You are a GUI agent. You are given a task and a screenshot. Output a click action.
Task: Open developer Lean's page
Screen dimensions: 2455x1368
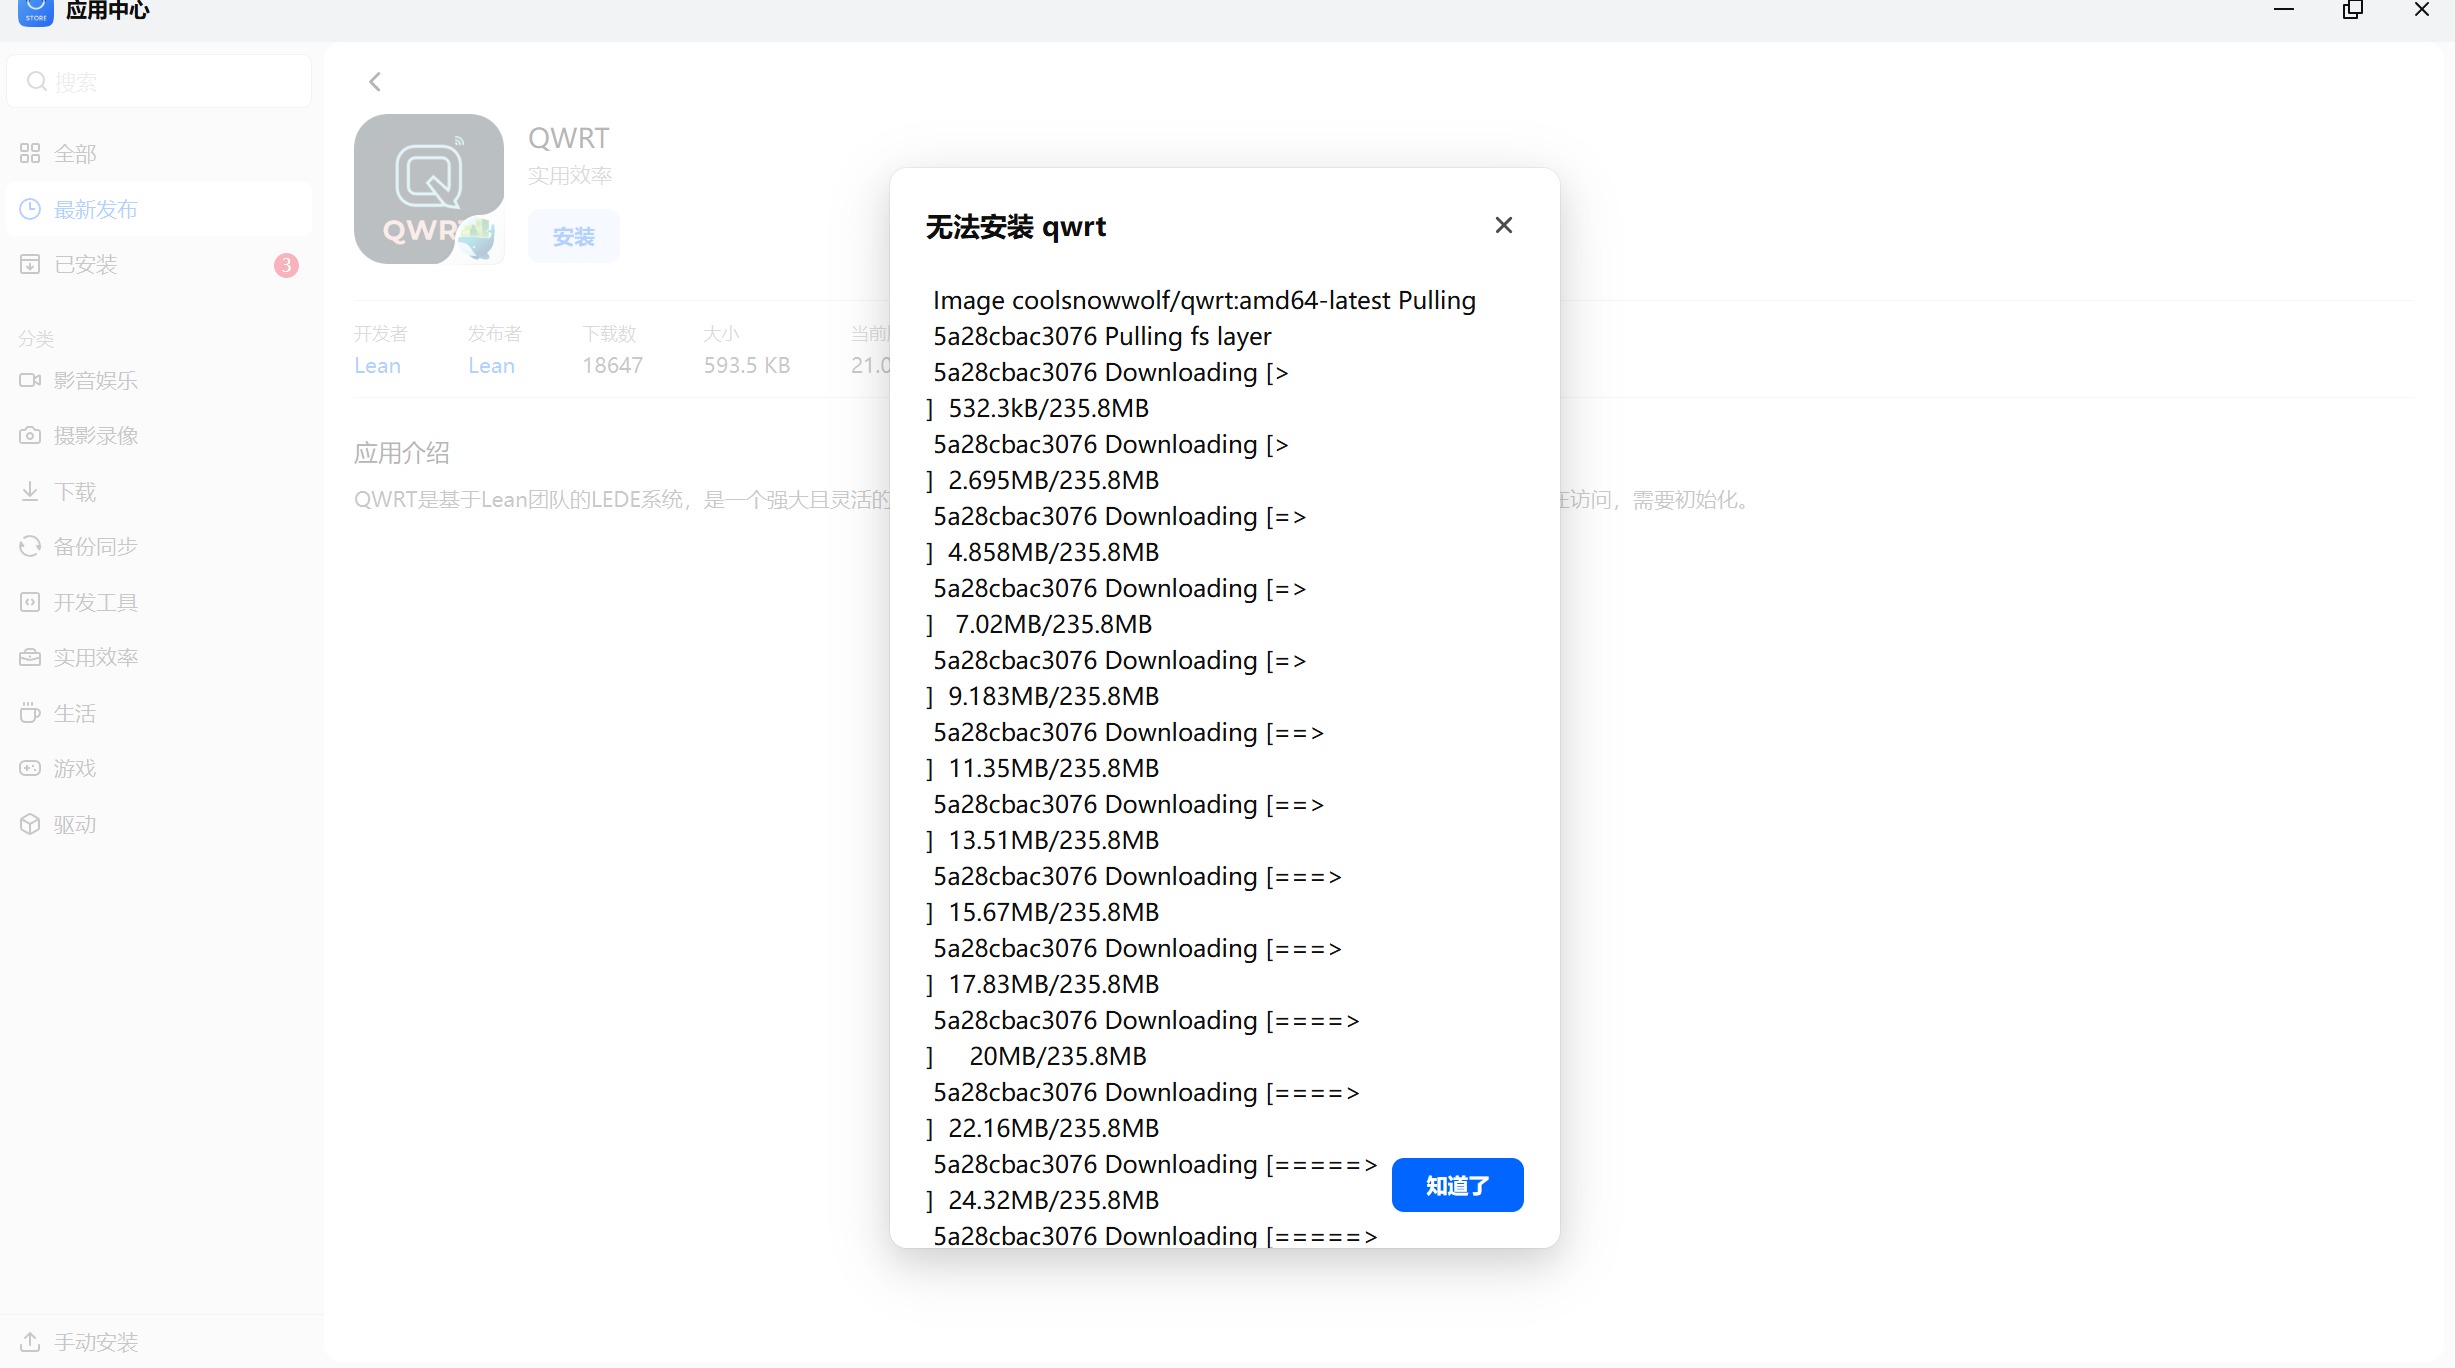(377, 365)
